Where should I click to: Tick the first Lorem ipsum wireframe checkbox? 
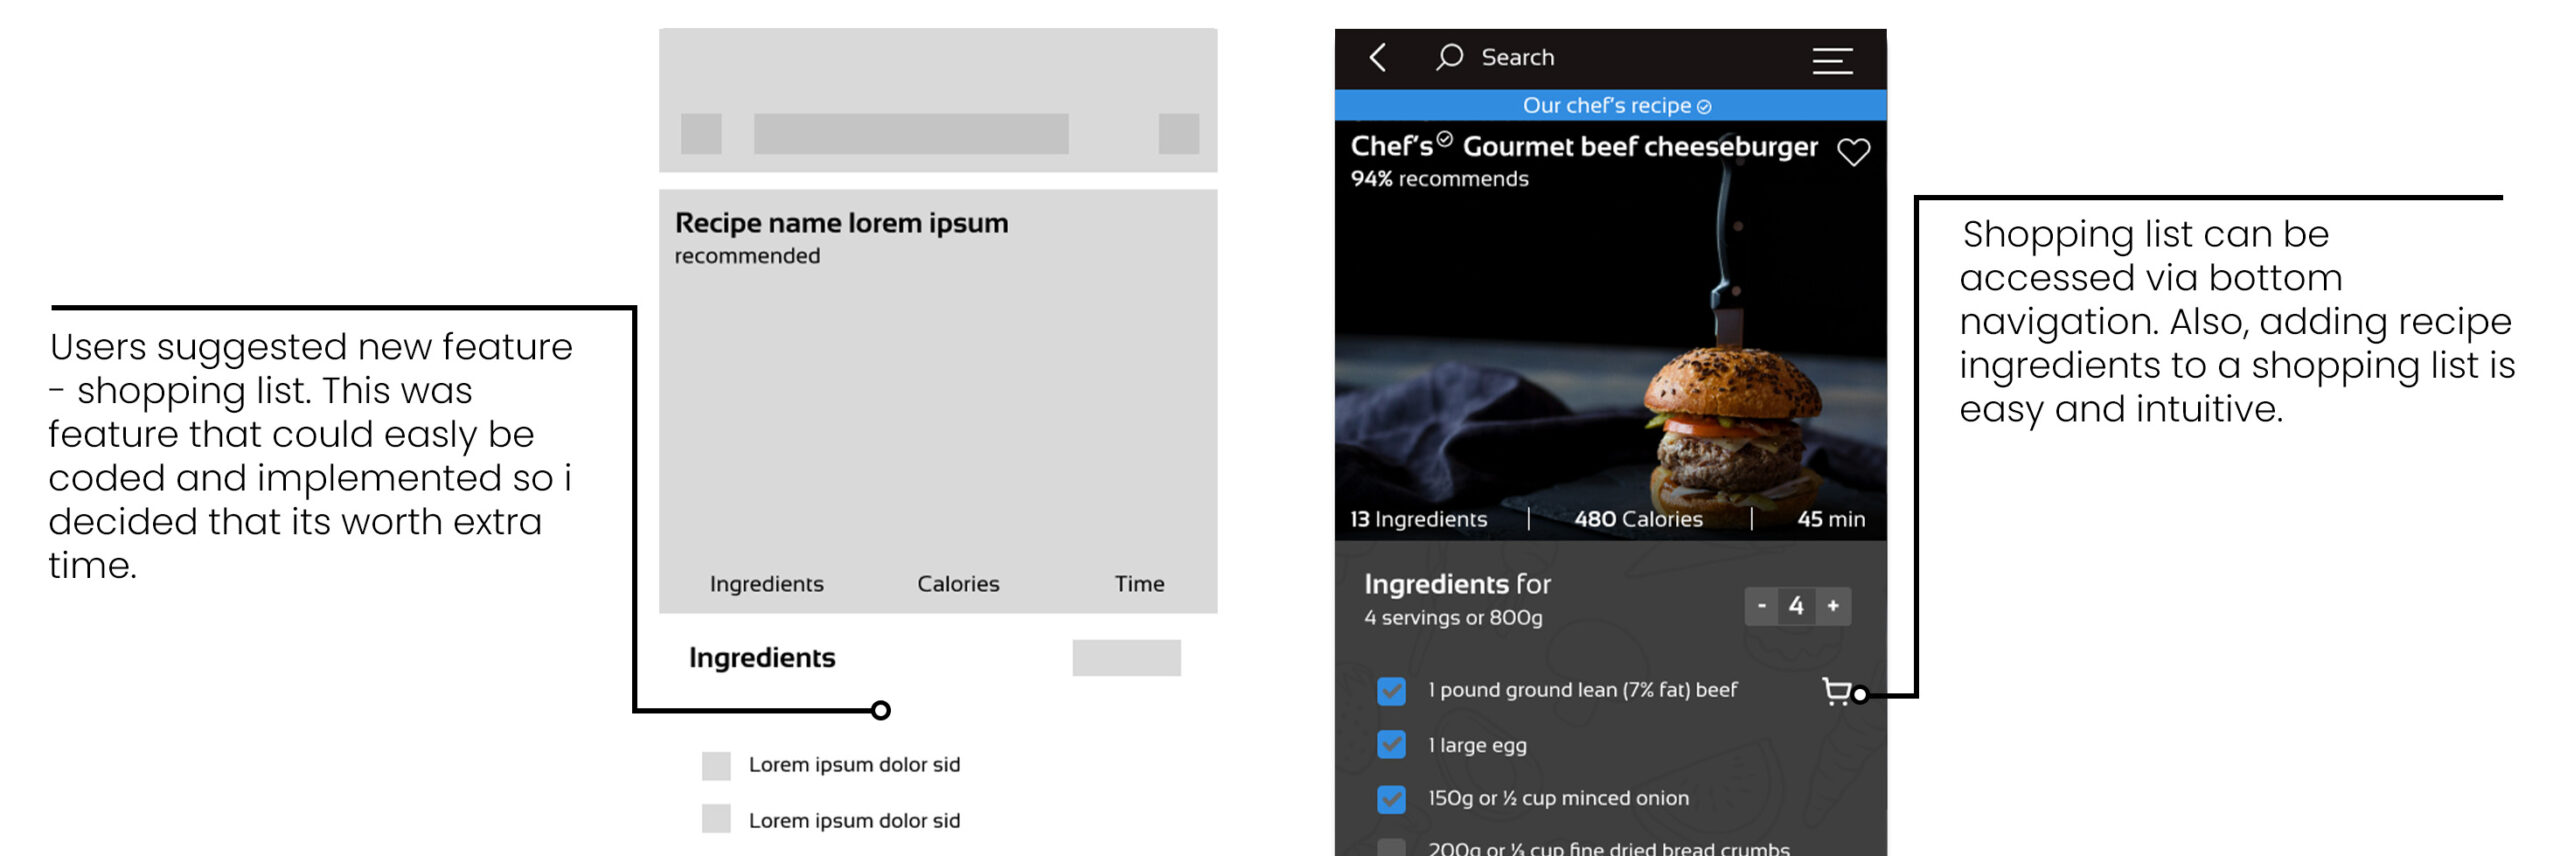(x=716, y=766)
